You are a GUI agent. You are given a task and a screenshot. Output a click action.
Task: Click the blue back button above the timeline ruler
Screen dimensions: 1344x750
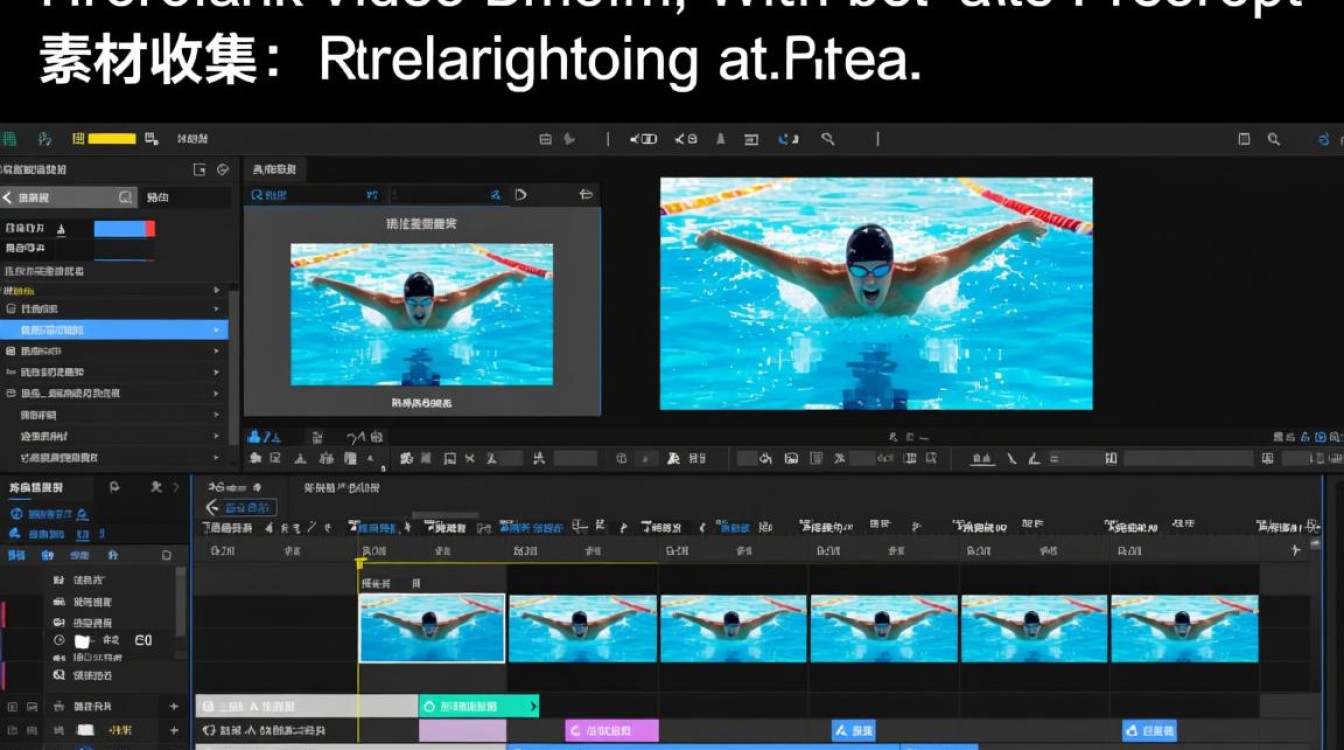click(241, 508)
